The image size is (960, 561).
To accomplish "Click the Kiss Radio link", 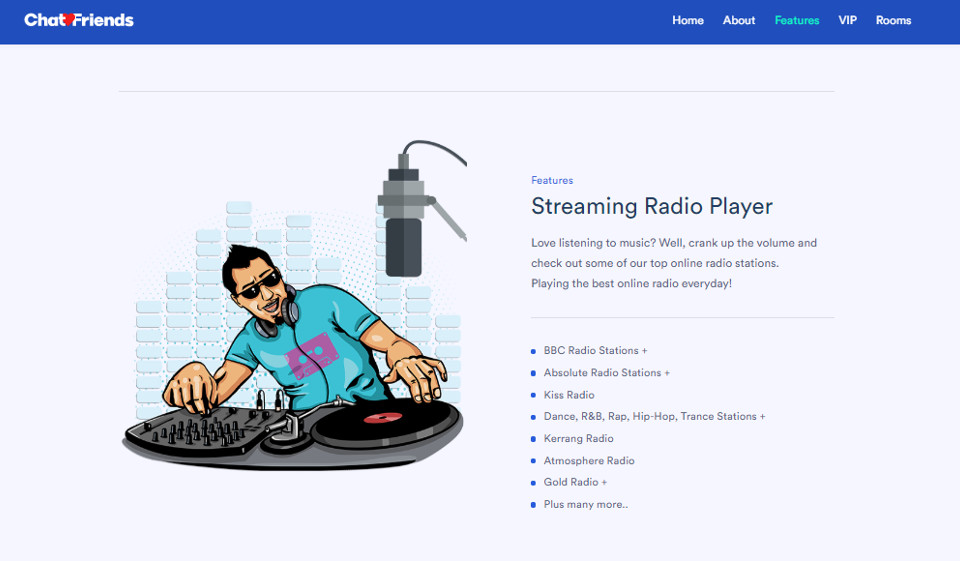I will [x=569, y=395].
